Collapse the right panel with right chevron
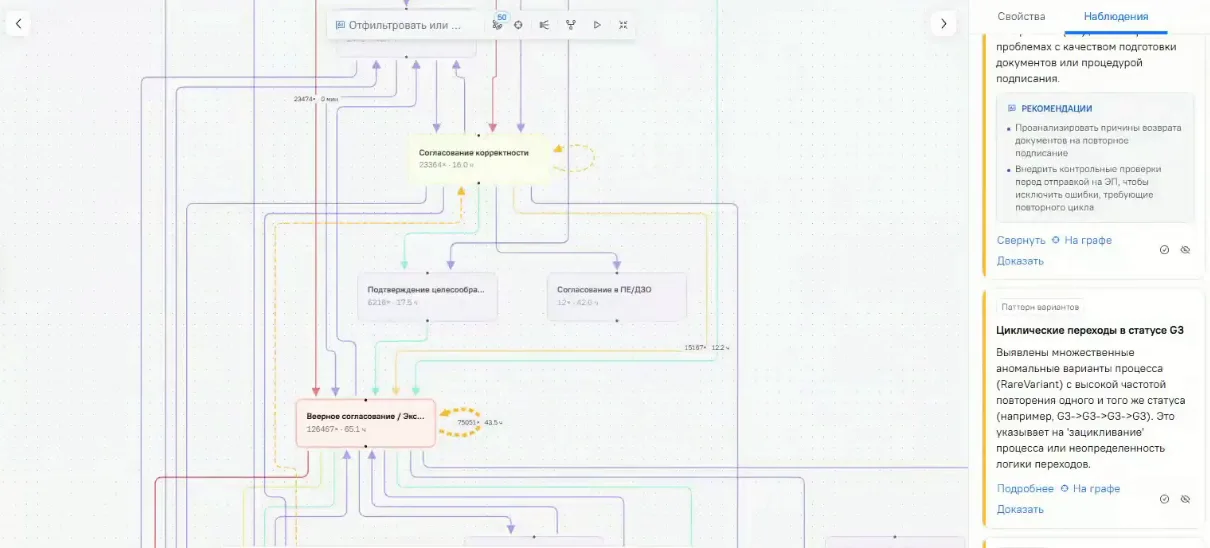The height and width of the screenshot is (548, 1210). point(943,24)
